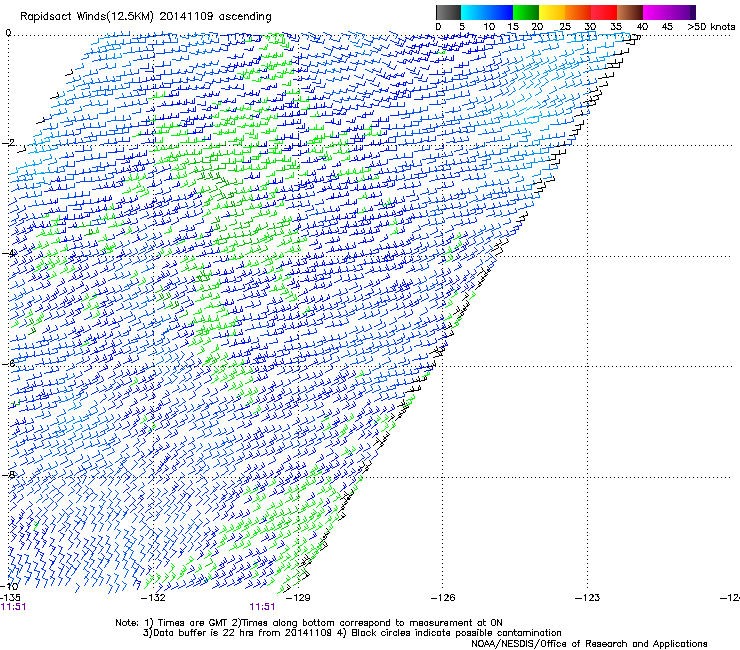Click the longitude label '-126'
The height and width of the screenshot is (650, 740).
[x=443, y=598]
